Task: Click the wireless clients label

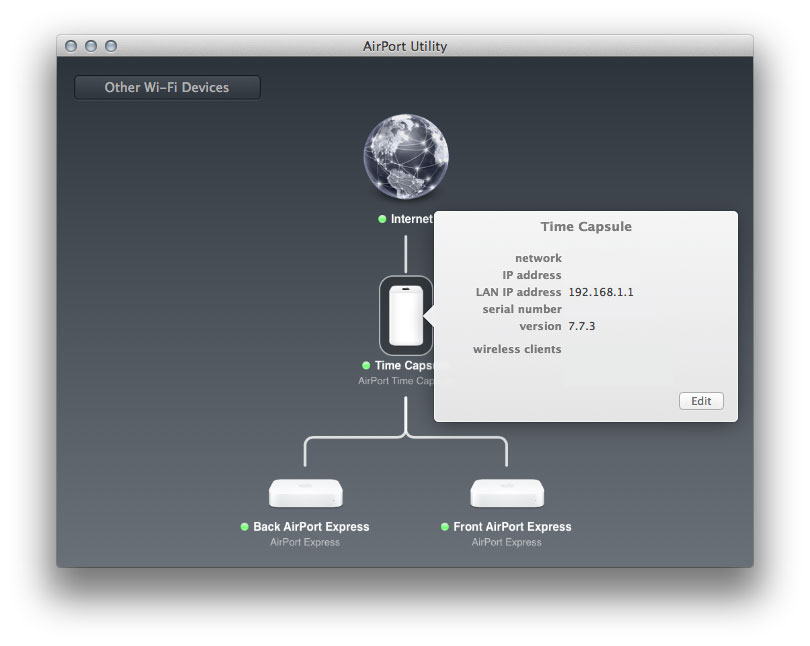Action: pos(517,349)
